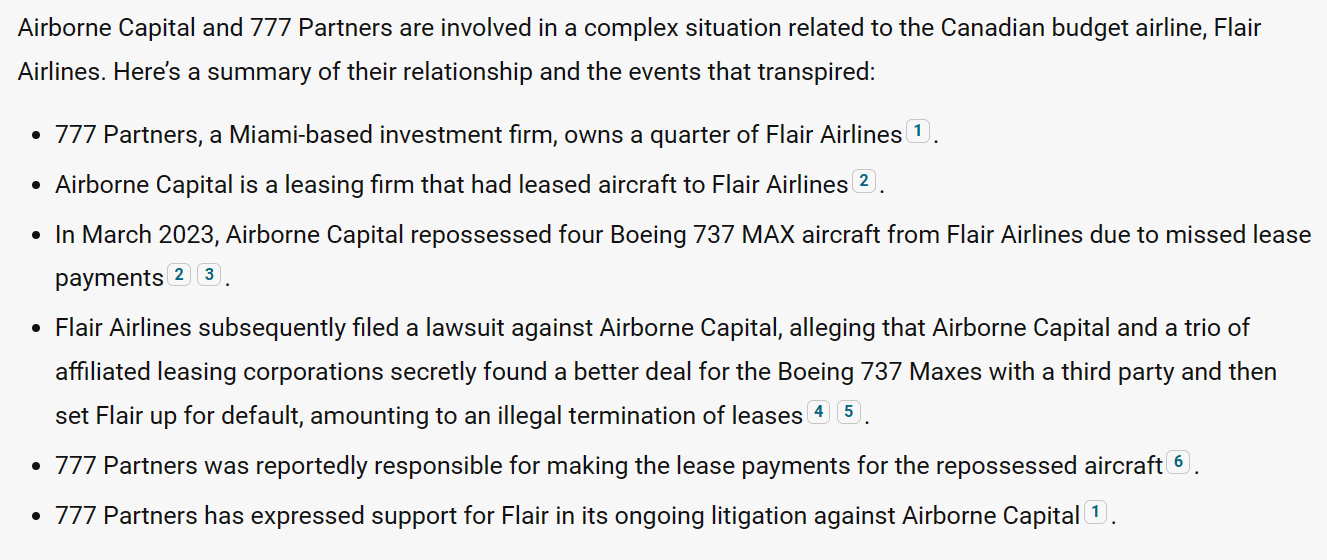The height and width of the screenshot is (560, 1327).
Task: Click citation 1 after "litigation against Airborne Capital"
Action: point(1097,514)
